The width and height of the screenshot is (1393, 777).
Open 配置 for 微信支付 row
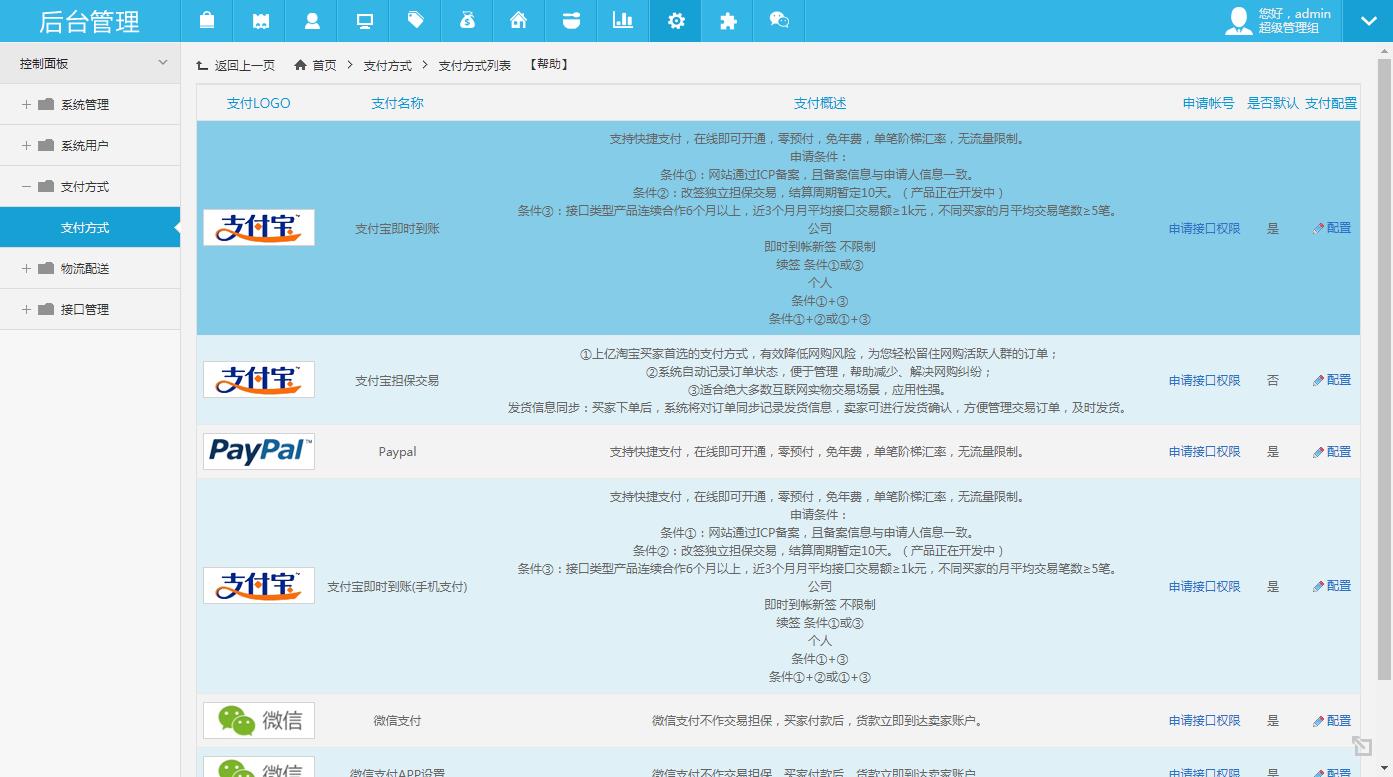coord(1332,720)
